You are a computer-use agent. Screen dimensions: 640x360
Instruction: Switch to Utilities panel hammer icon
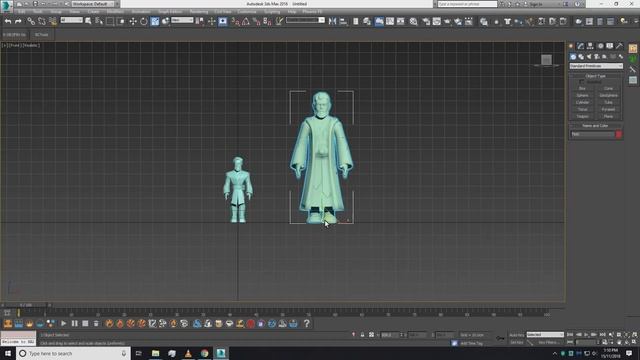tap(619, 46)
